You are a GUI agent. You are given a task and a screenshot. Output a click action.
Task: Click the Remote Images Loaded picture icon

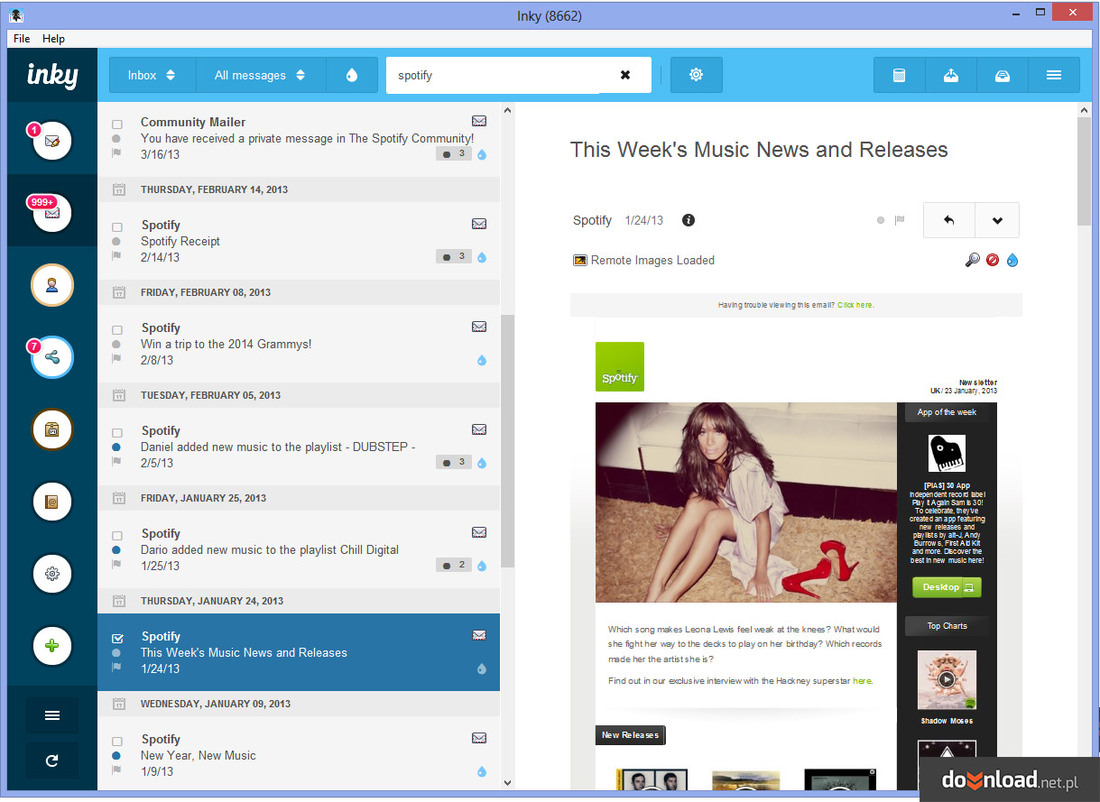coord(580,260)
